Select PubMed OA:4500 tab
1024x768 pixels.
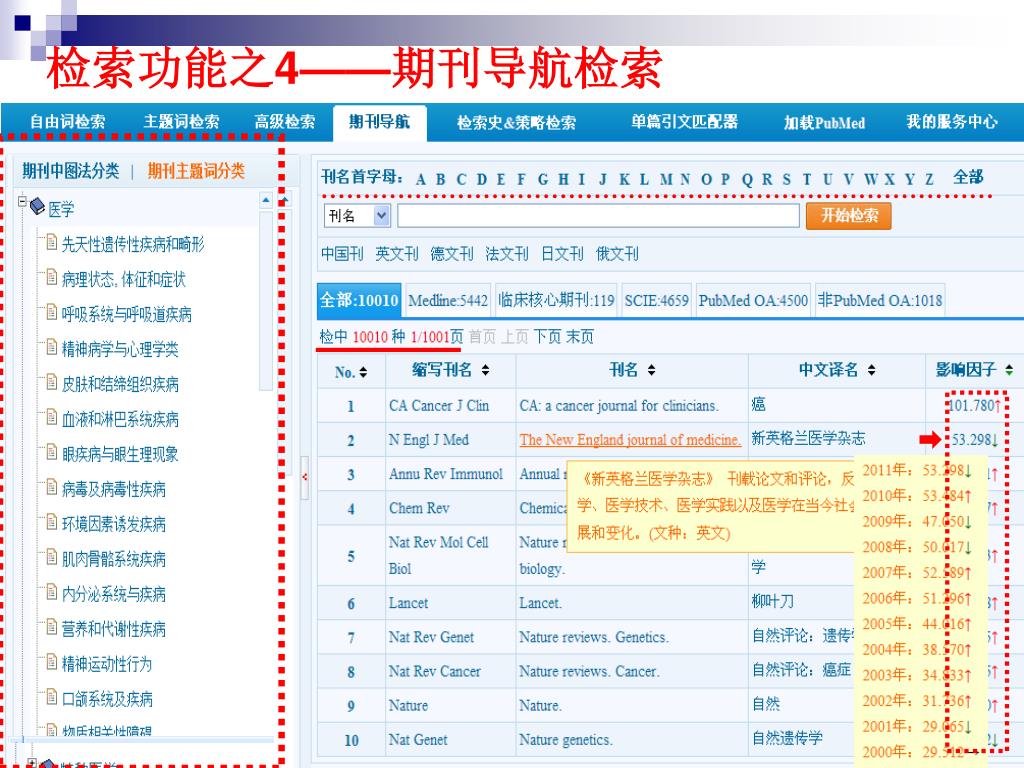[x=753, y=300]
